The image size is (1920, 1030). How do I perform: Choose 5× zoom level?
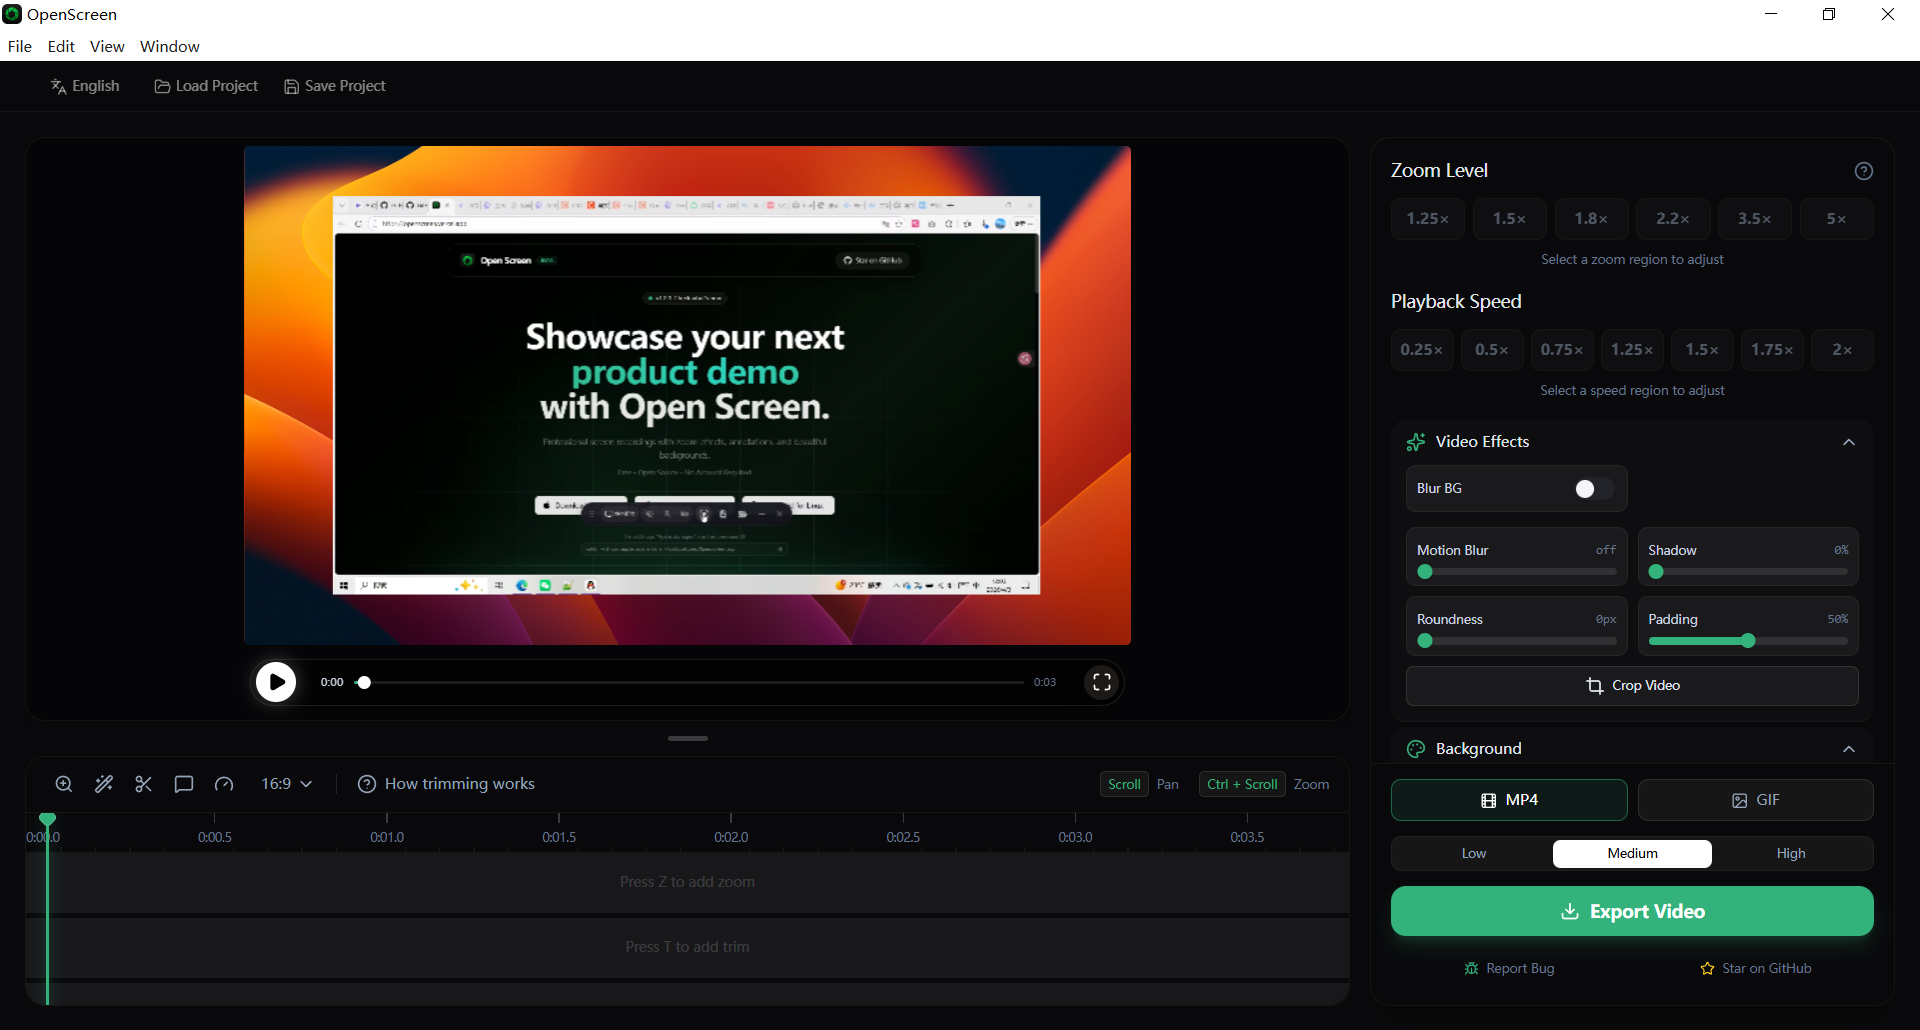pos(1837,219)
